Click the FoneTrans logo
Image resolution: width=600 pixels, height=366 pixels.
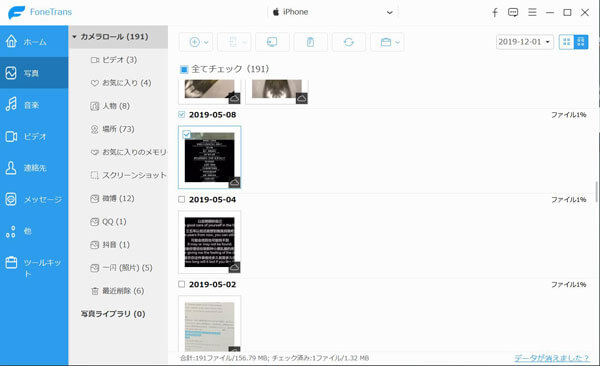[40, 12]
